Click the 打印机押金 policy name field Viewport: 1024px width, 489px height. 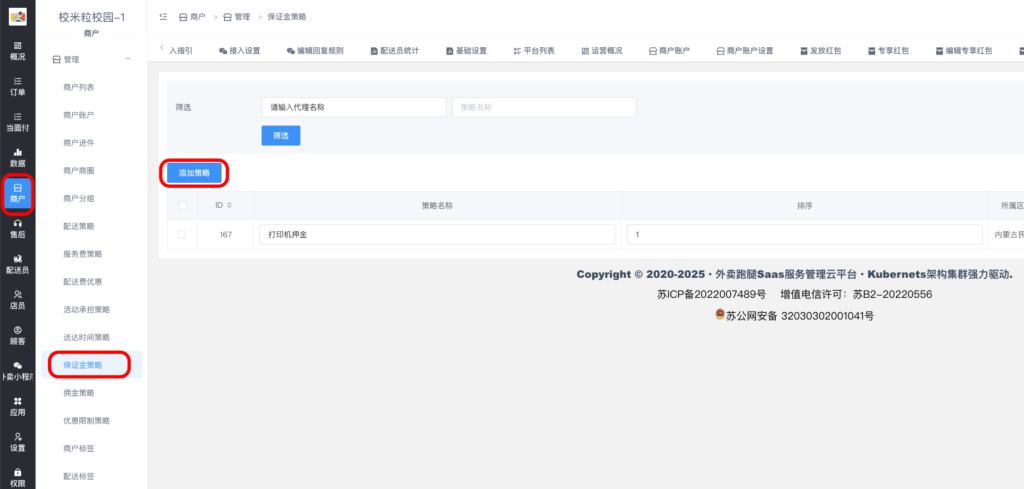(x=438, y=234)
